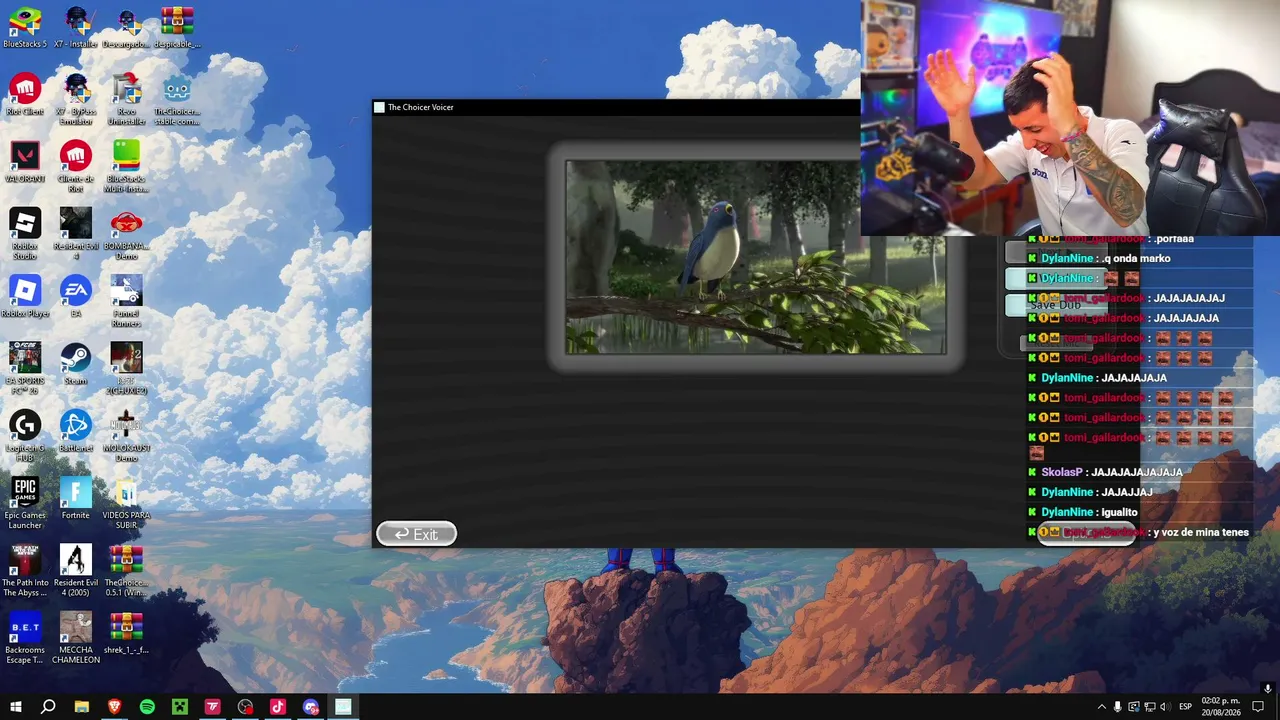Image resolution: width=1280 pixels, height=720 pixels.
Task: Open the taskbar clock showing 02:02 p. m.
Action: 1221,707
